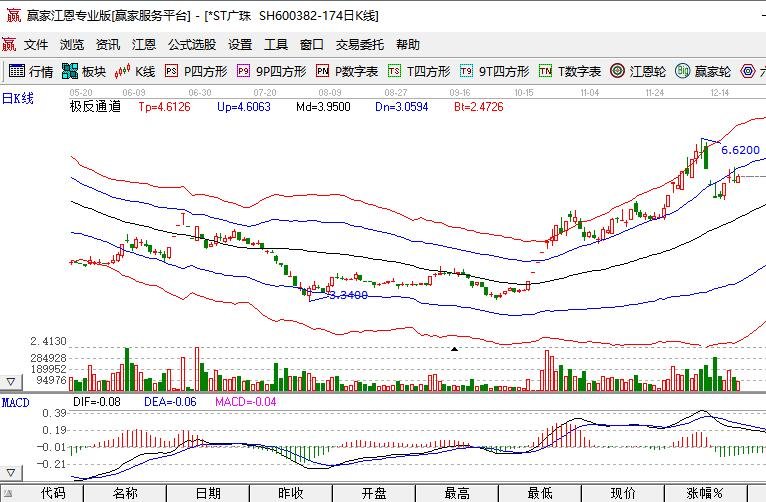766x502 pixels.
Task: Click the 9P四方形 P9 icon
Action: (243, 71)
